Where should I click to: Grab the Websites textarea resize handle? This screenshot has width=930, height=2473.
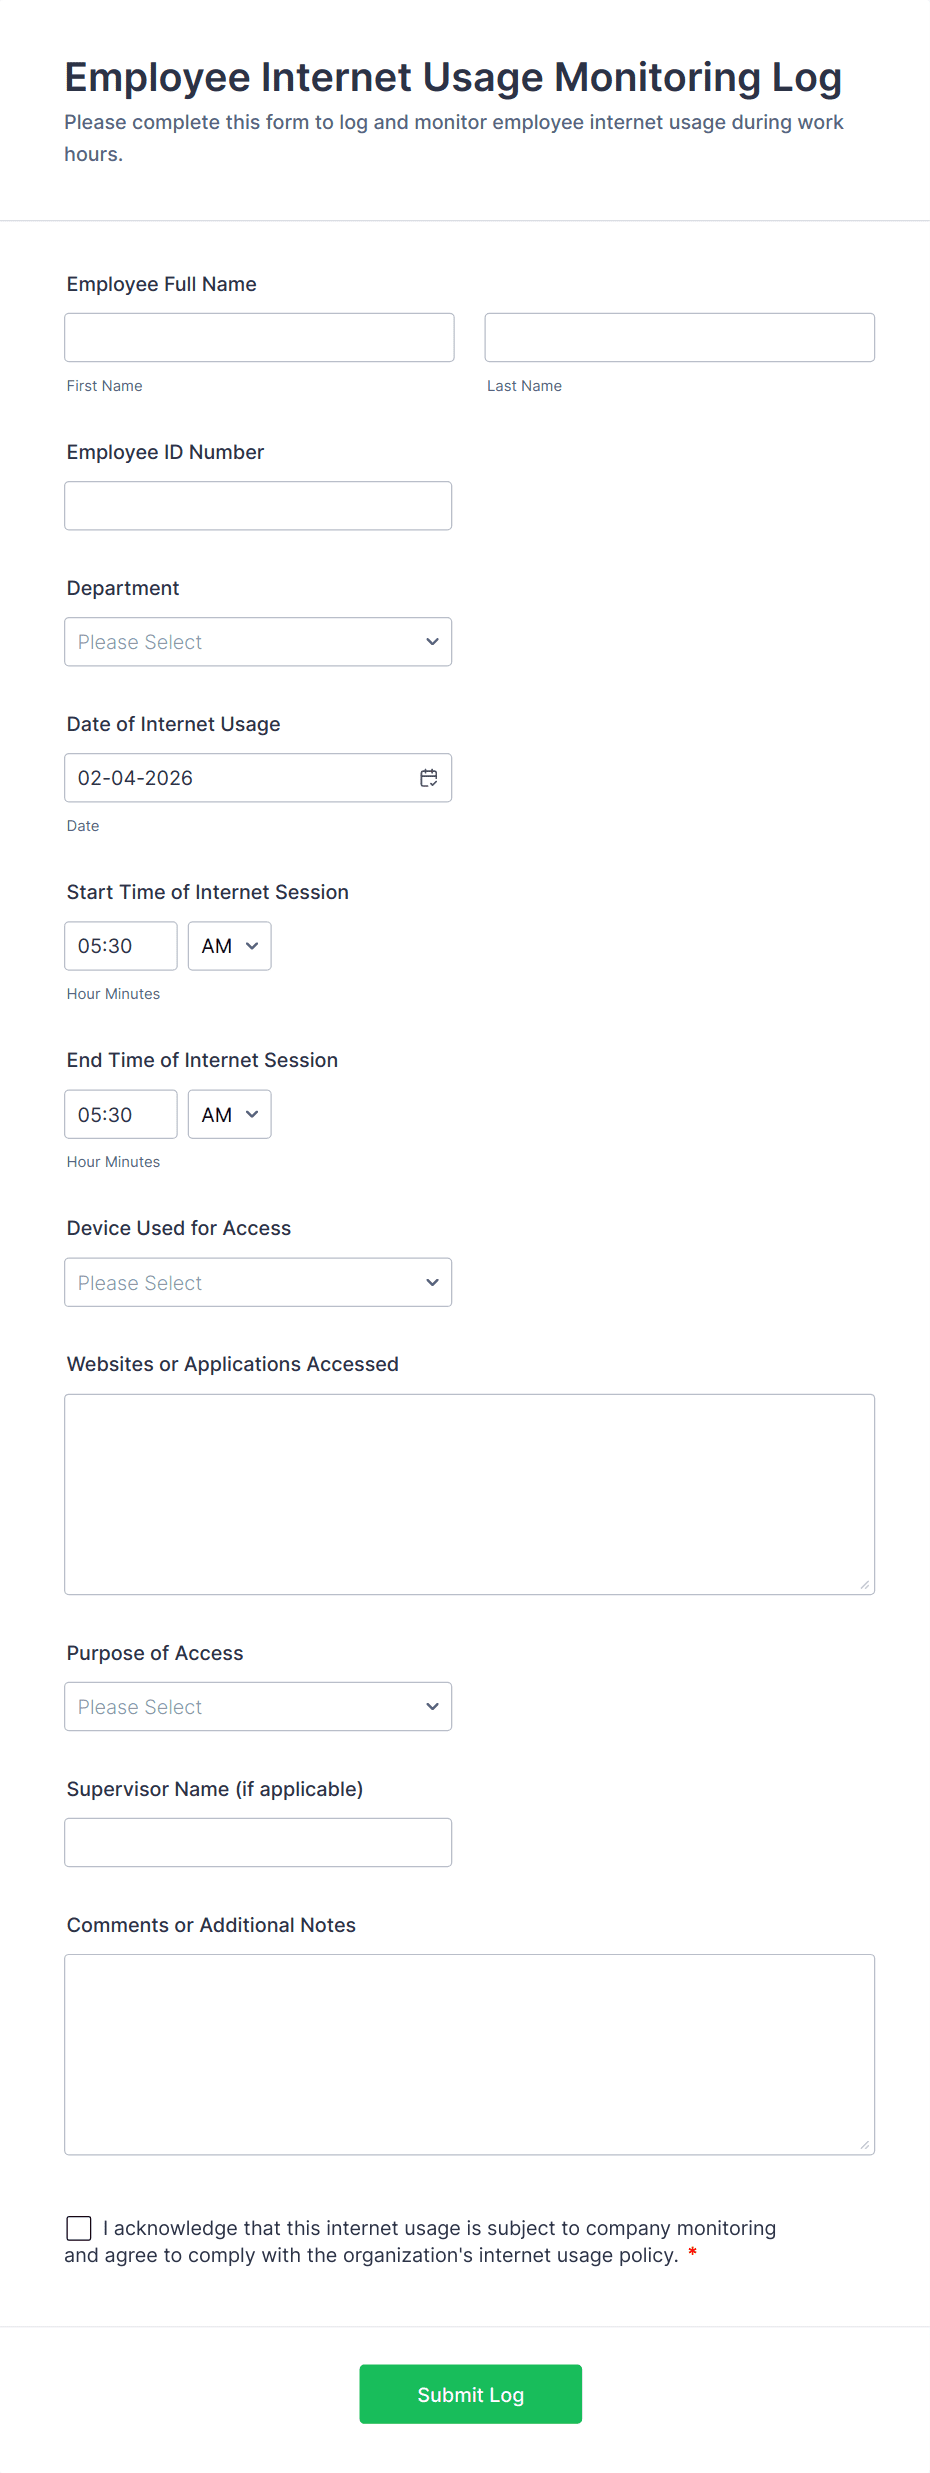865,1585
